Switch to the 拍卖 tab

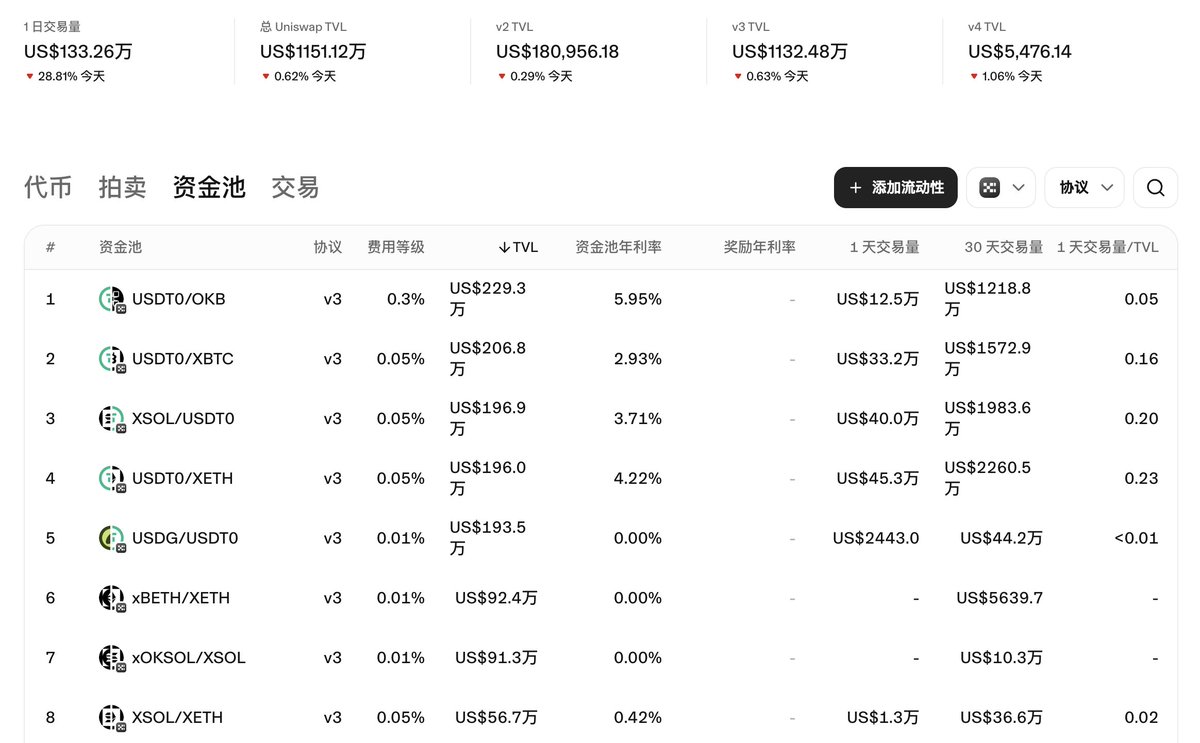pos(122,187)
